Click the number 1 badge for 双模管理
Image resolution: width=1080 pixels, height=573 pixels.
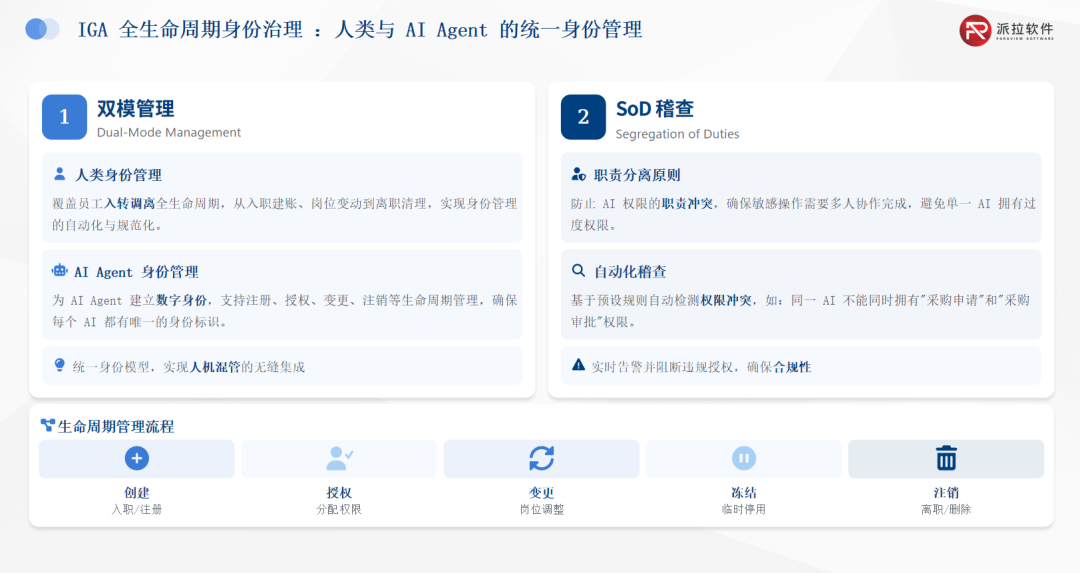coord(64,117)
